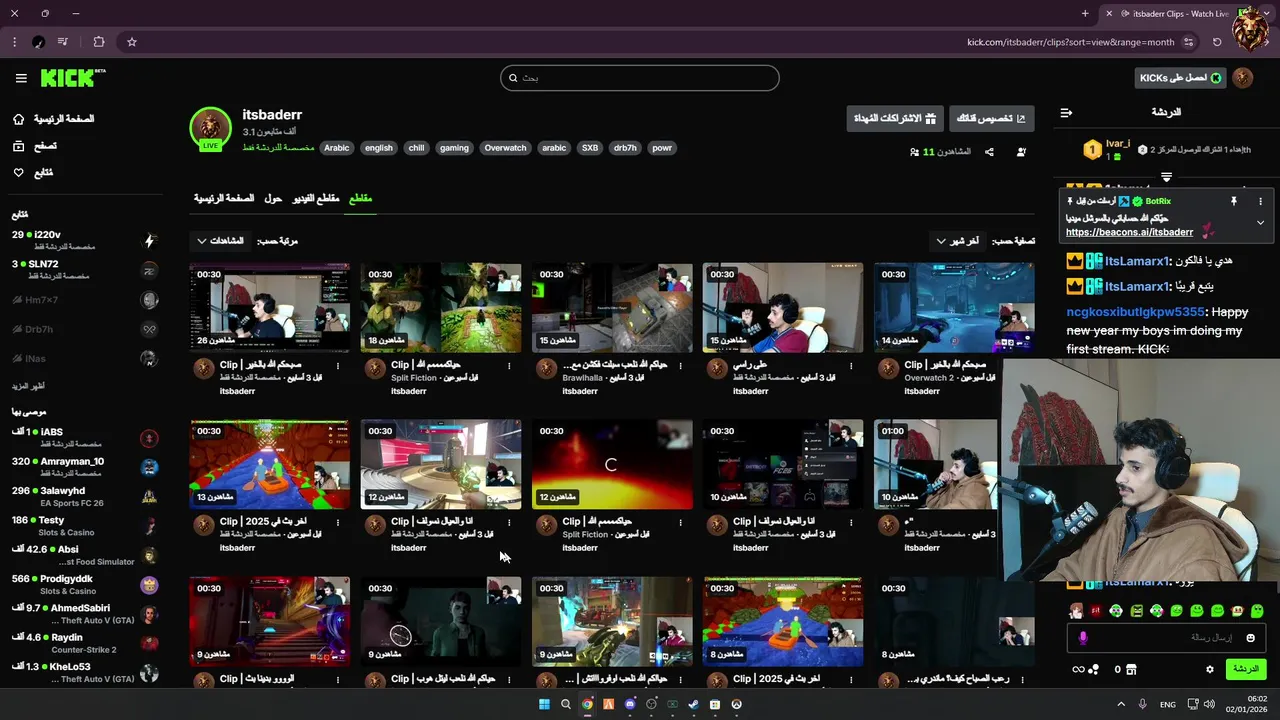This screenshot has height=720, width=1280.
Task: Open the beacons.ai/itsbaderr link
Action: pyautogui.click(x=1129, y=232)
